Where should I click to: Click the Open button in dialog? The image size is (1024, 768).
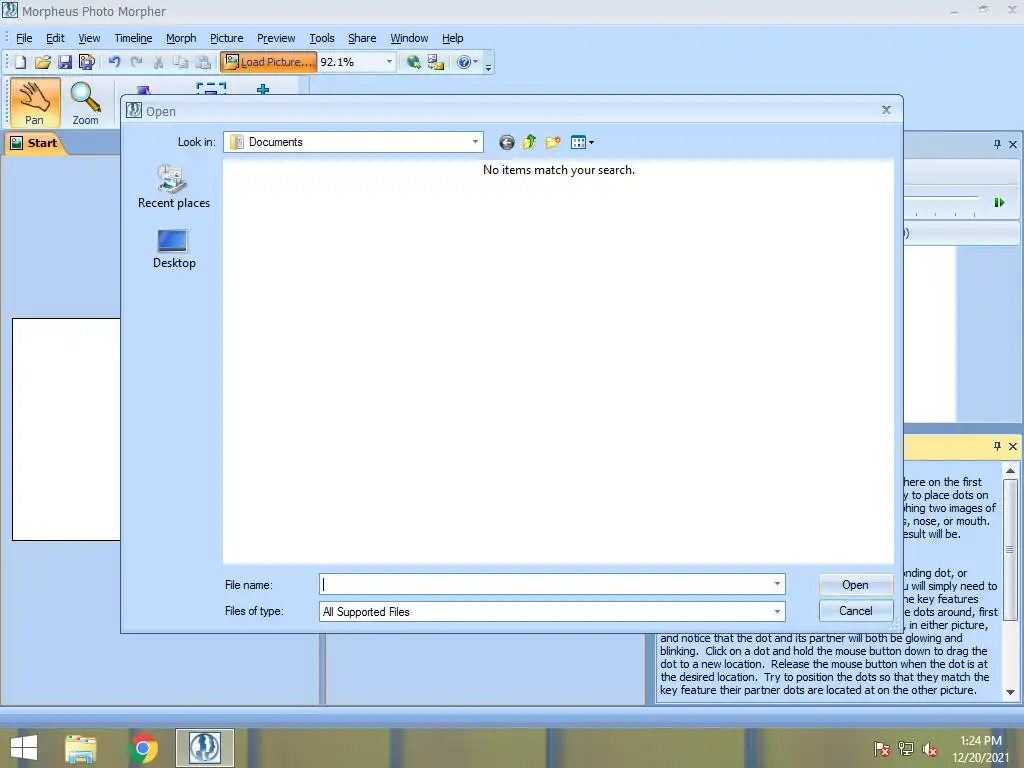click(856, 585)
